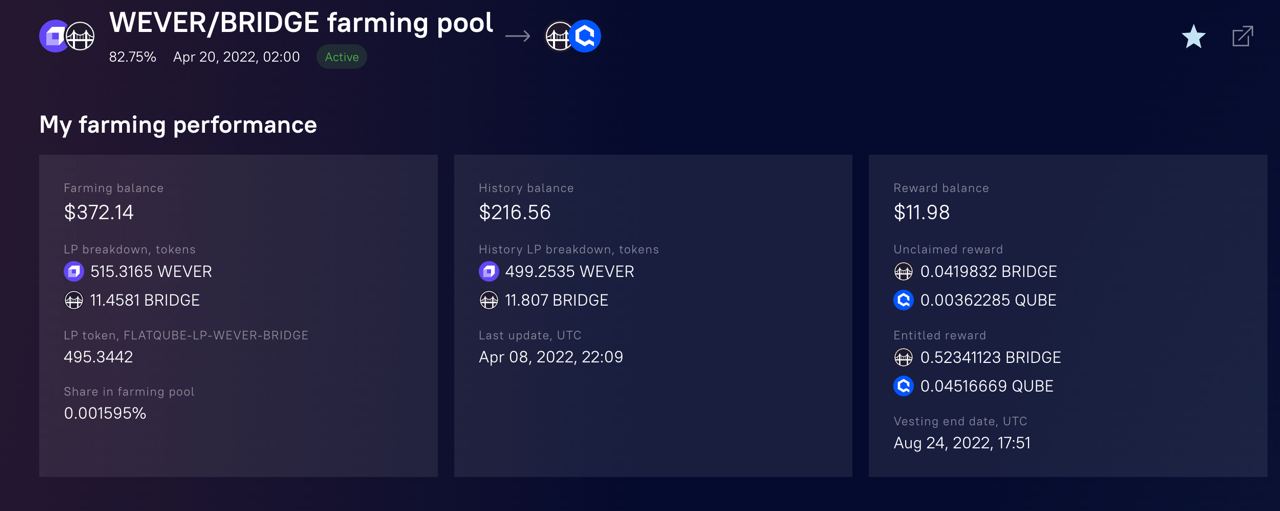Click the 495.3442 LP token amount

pyautogui.click(x=98, y=357)
